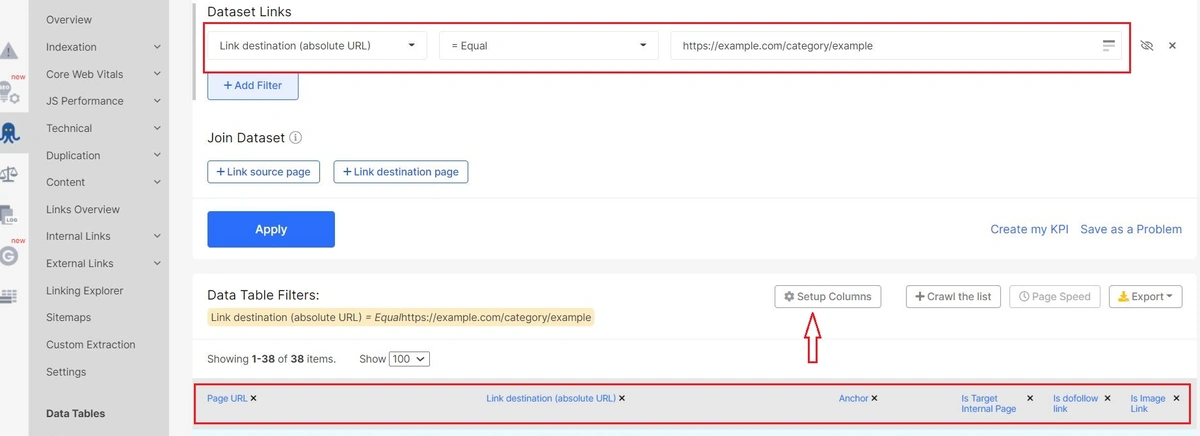Image resolution: width=1200 pixels, height=436 pixels.
Task: Click the Add Filter button
Action: tap(253, 86)
